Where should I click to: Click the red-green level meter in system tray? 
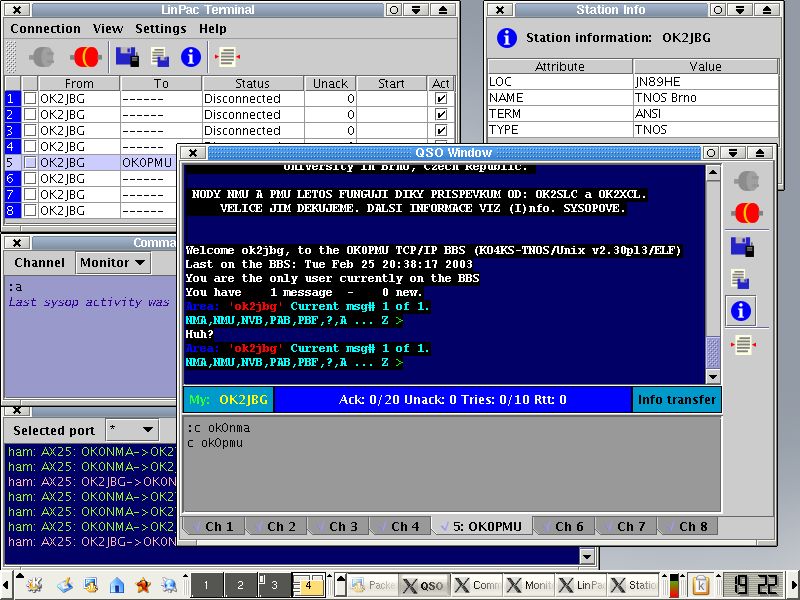[x=674, y=585]
